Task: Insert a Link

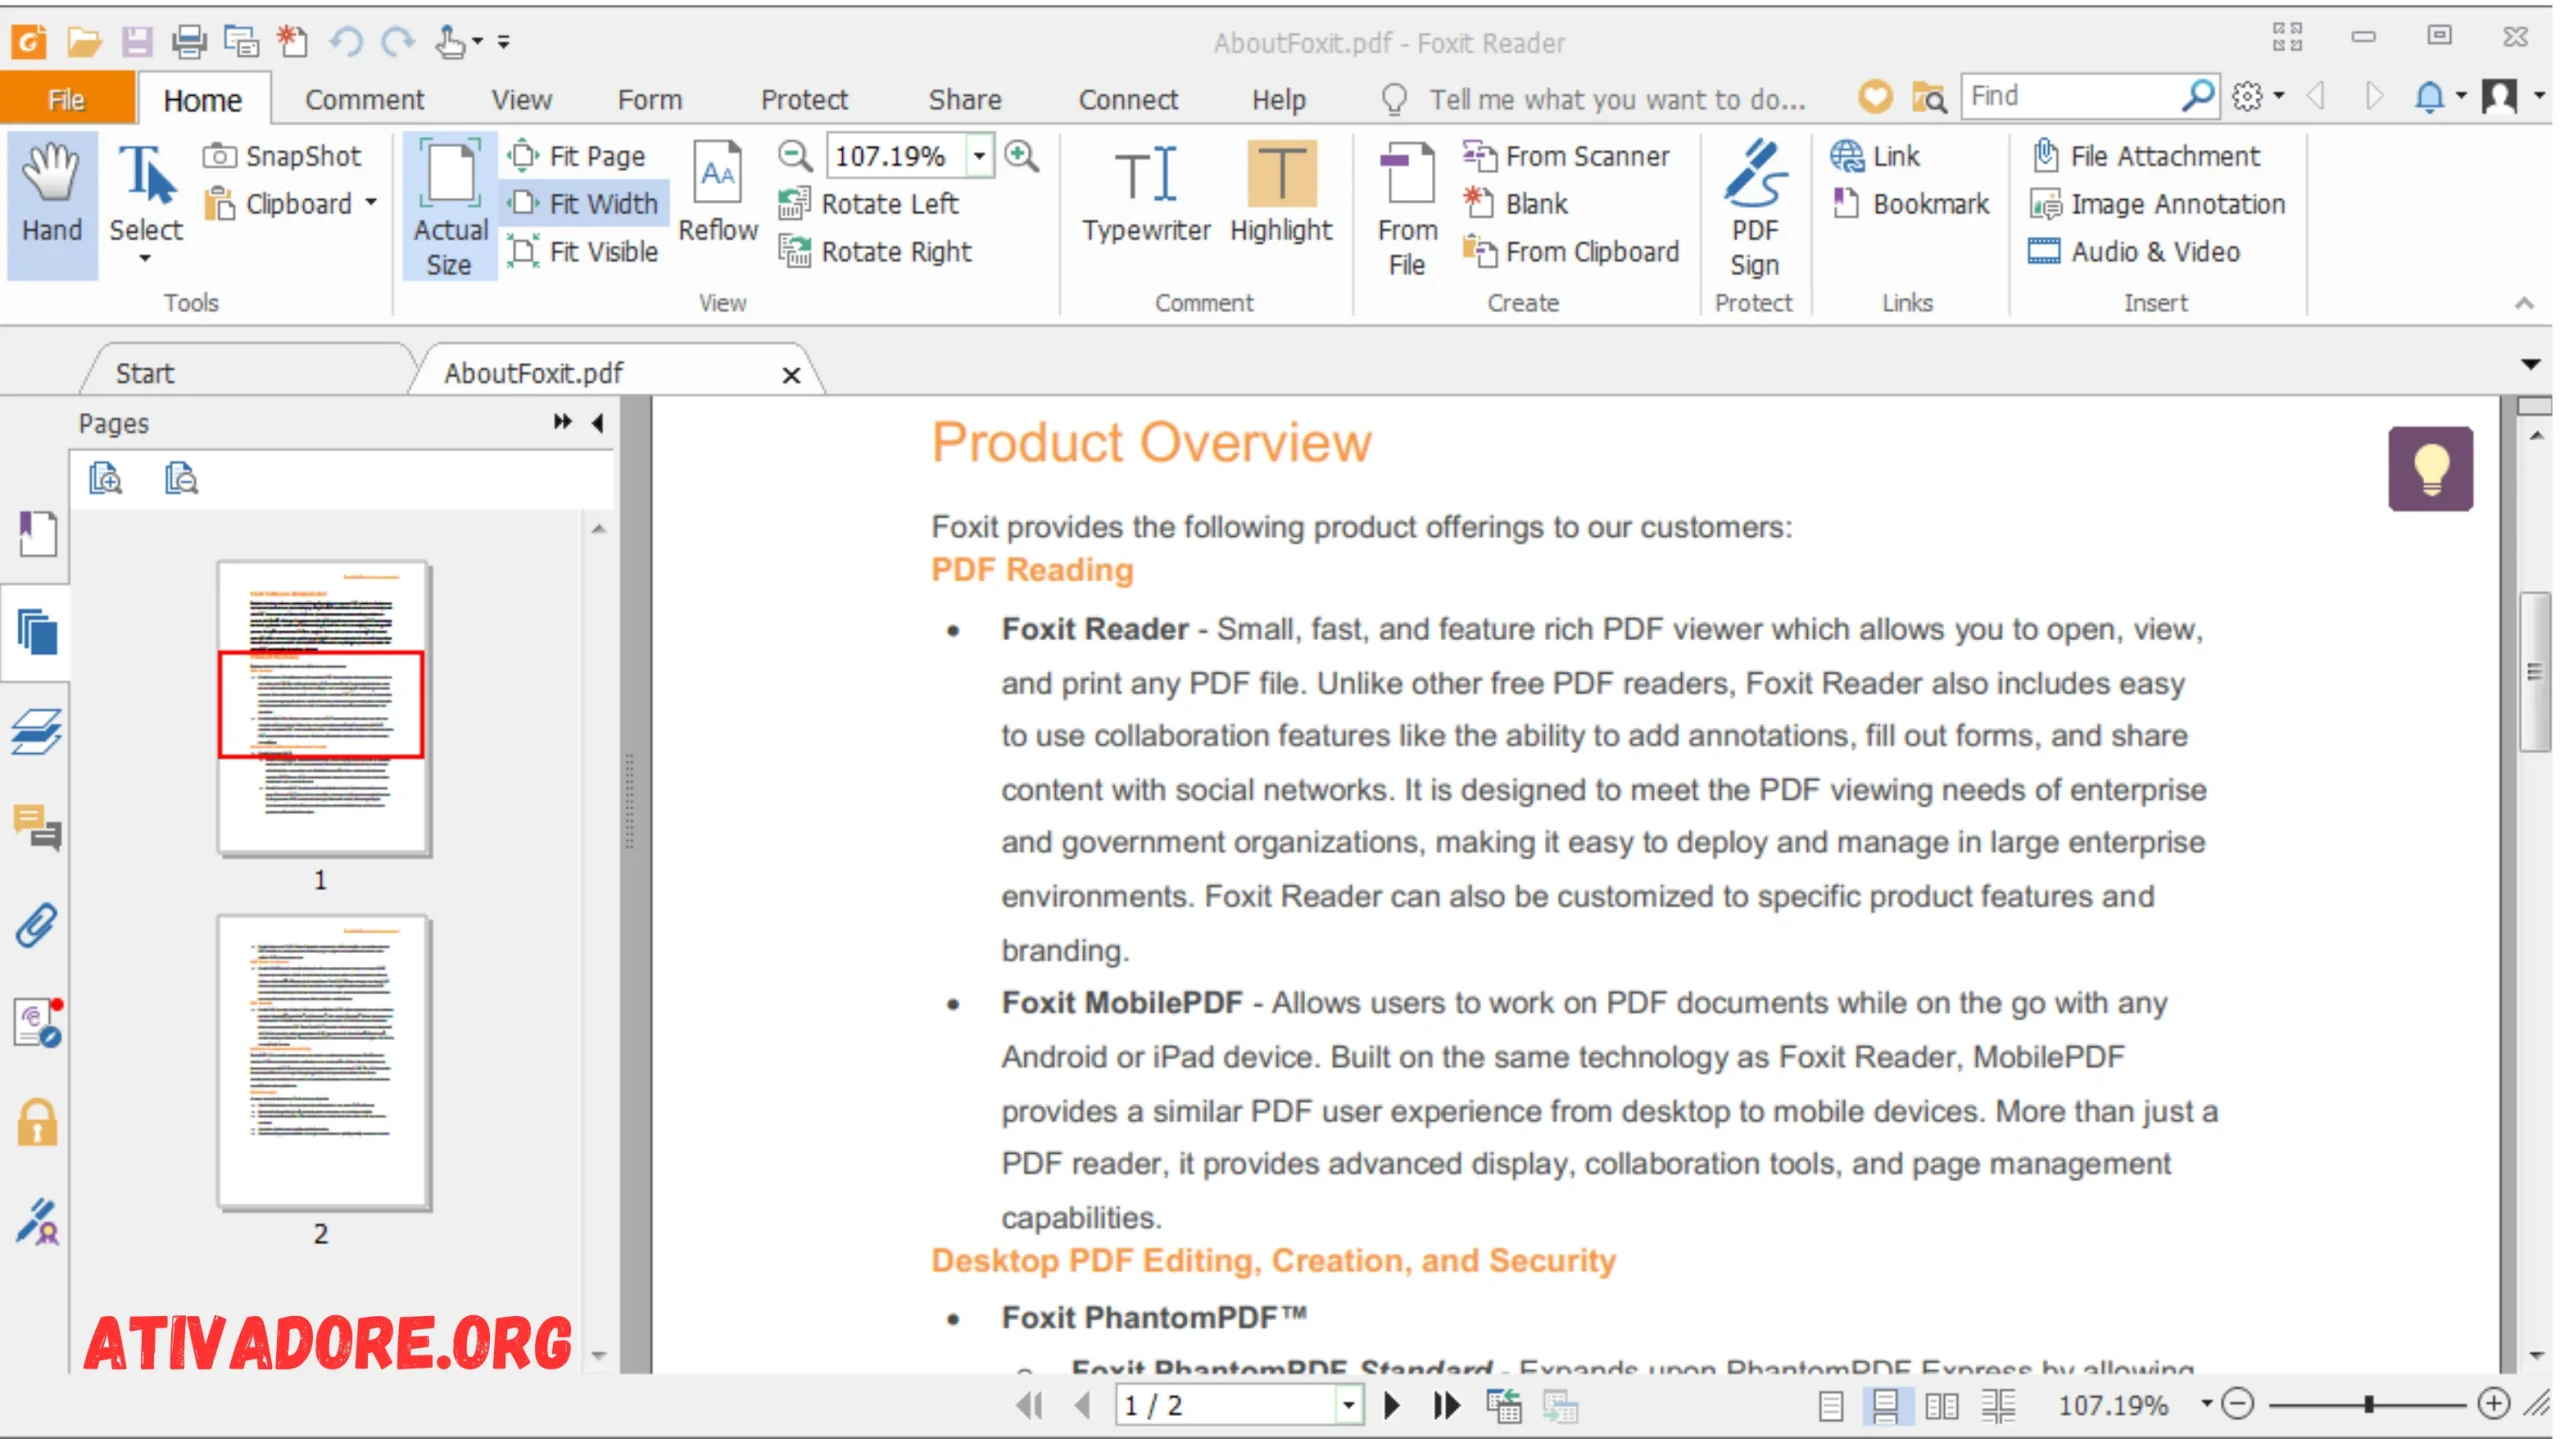Action: (1875, 156)
